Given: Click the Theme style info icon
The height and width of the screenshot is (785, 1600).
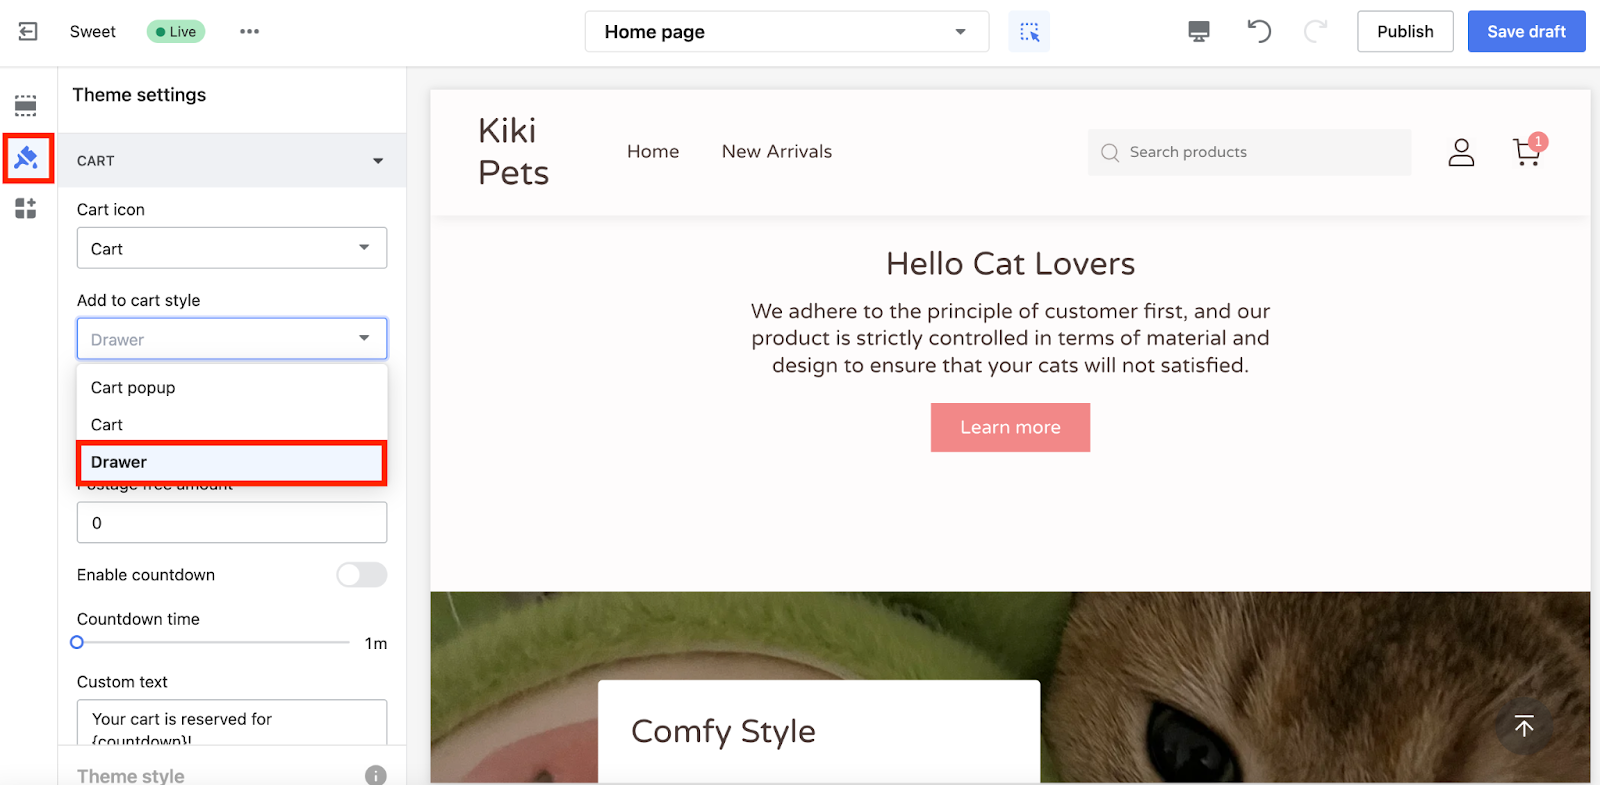Looking at the screenshot, I should (376, 775).
